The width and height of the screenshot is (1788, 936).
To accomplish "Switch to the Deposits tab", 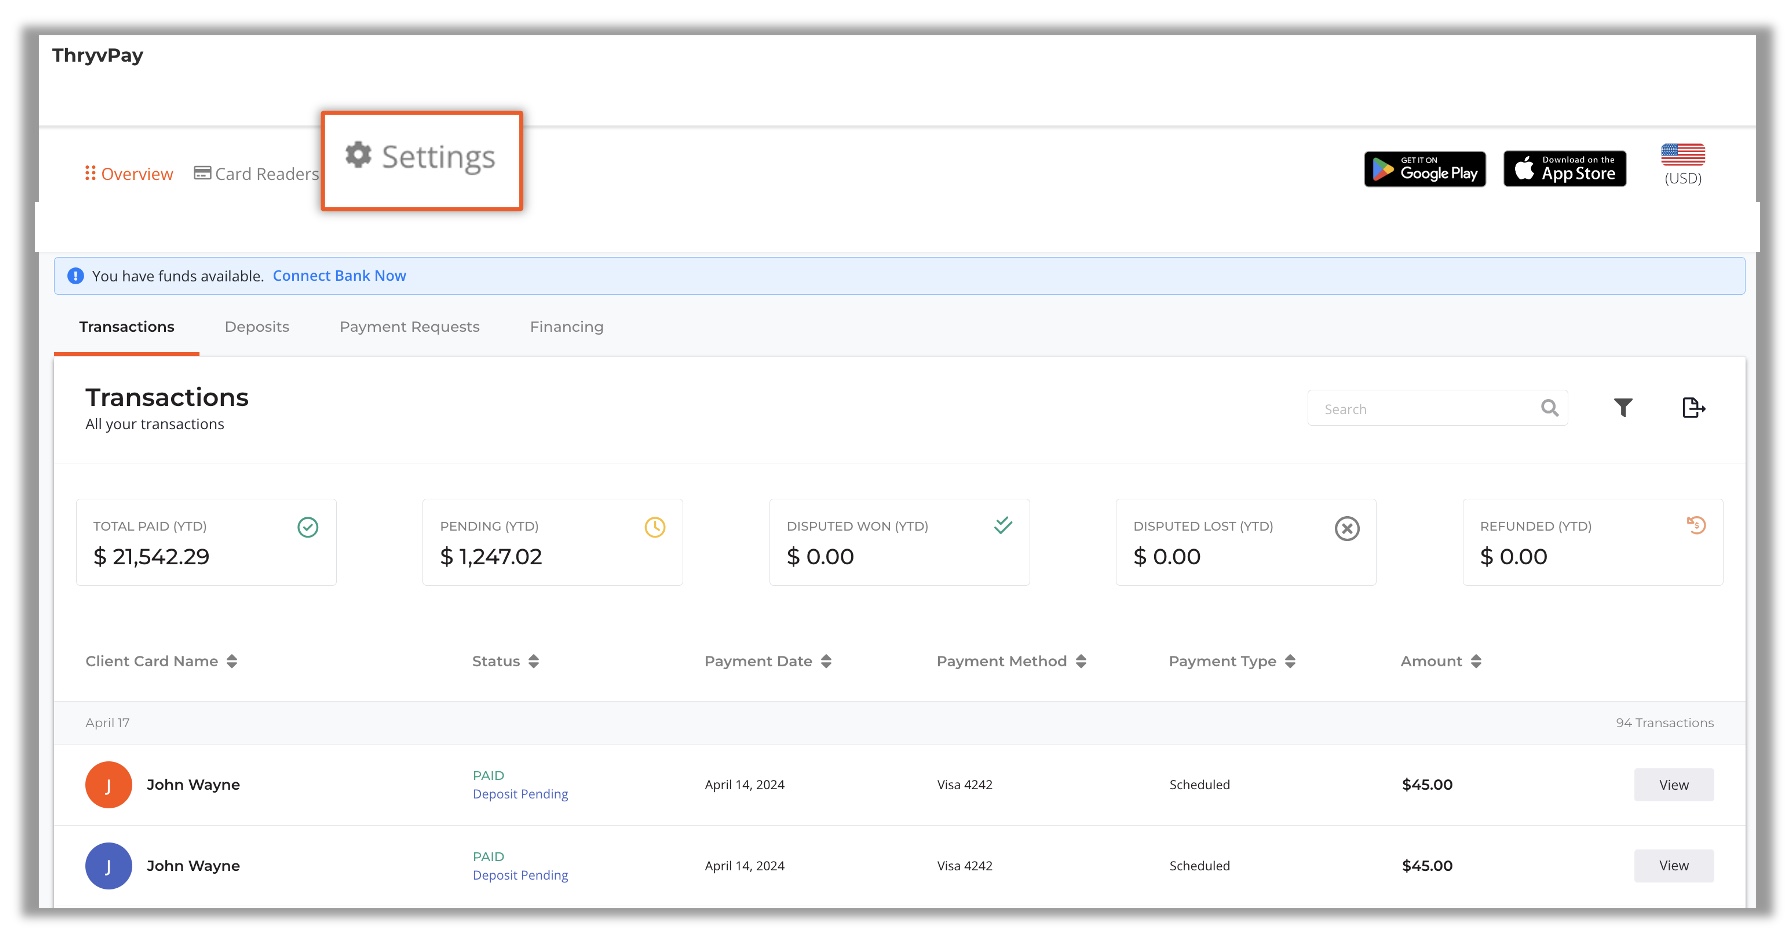I will click(x=257, y=327).
